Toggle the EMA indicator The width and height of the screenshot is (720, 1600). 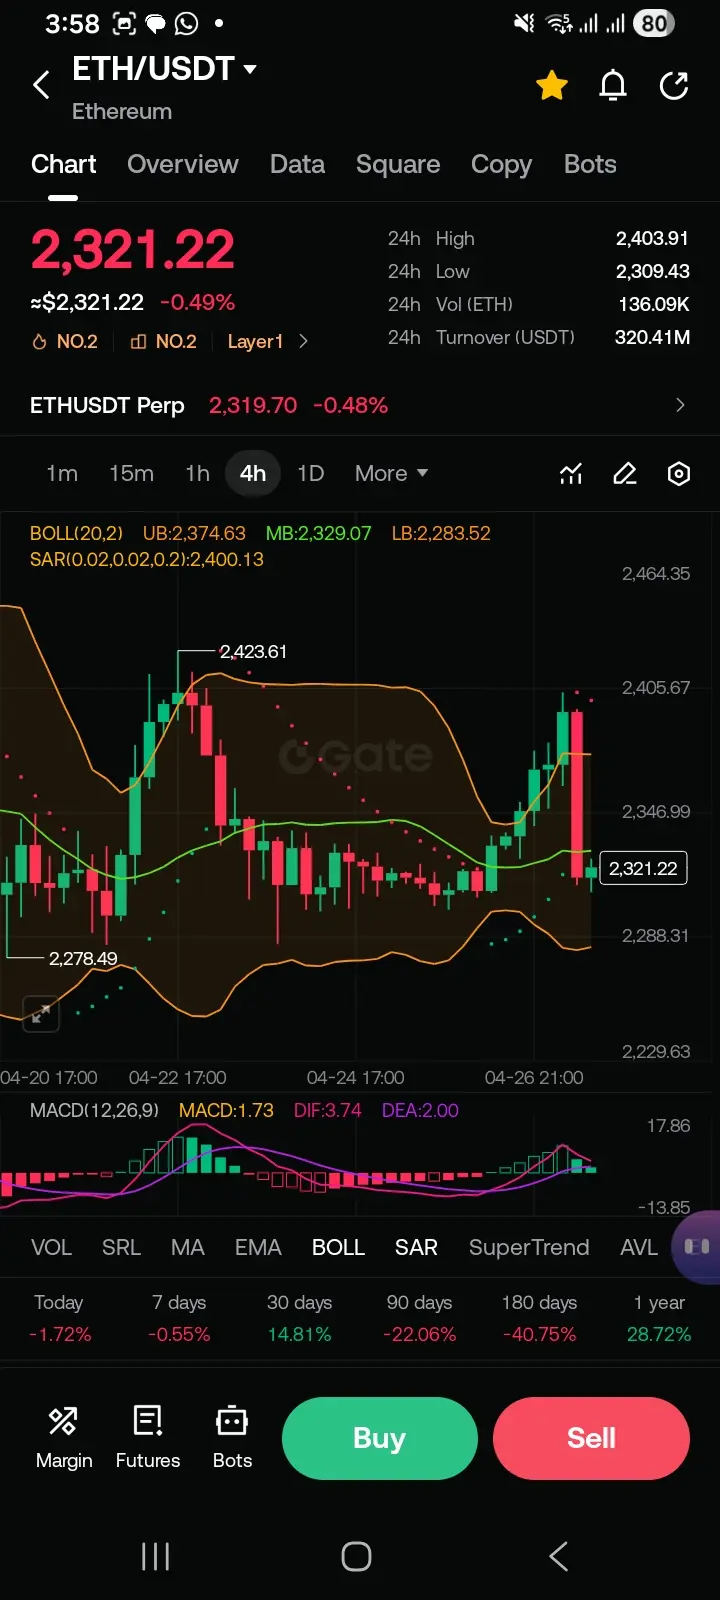[258, 1247]
